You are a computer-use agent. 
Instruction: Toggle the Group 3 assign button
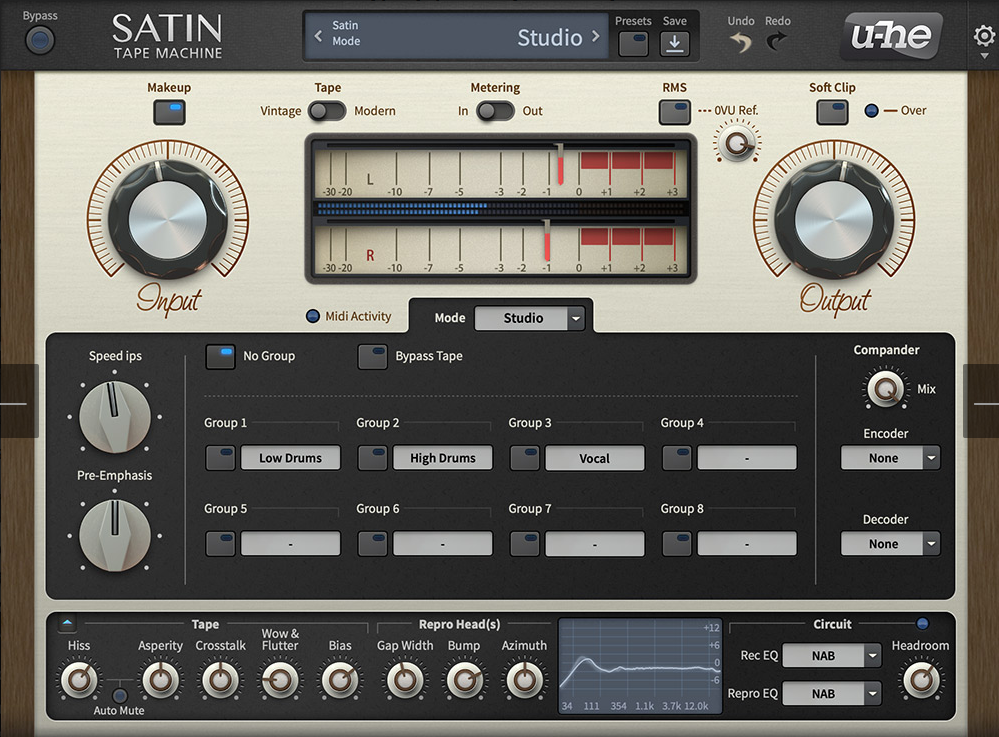point(525,458)
